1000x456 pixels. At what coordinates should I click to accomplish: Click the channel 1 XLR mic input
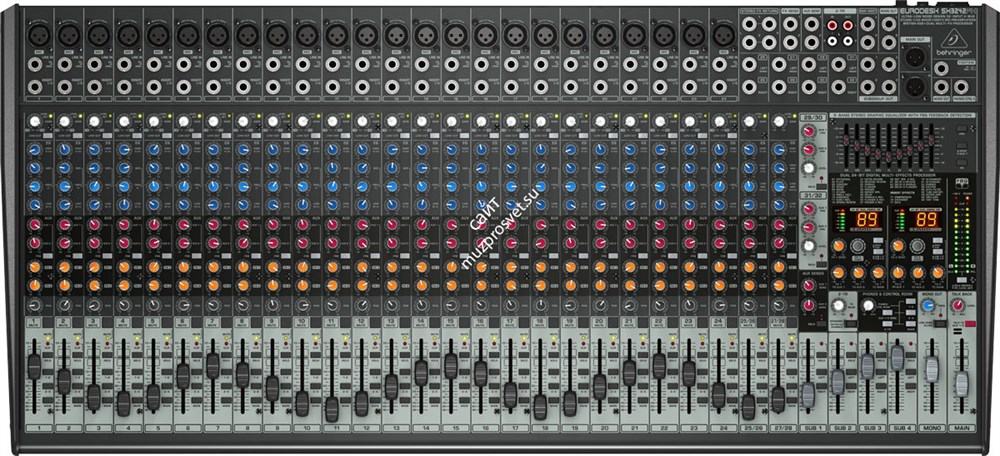click(x=37, y=35)
